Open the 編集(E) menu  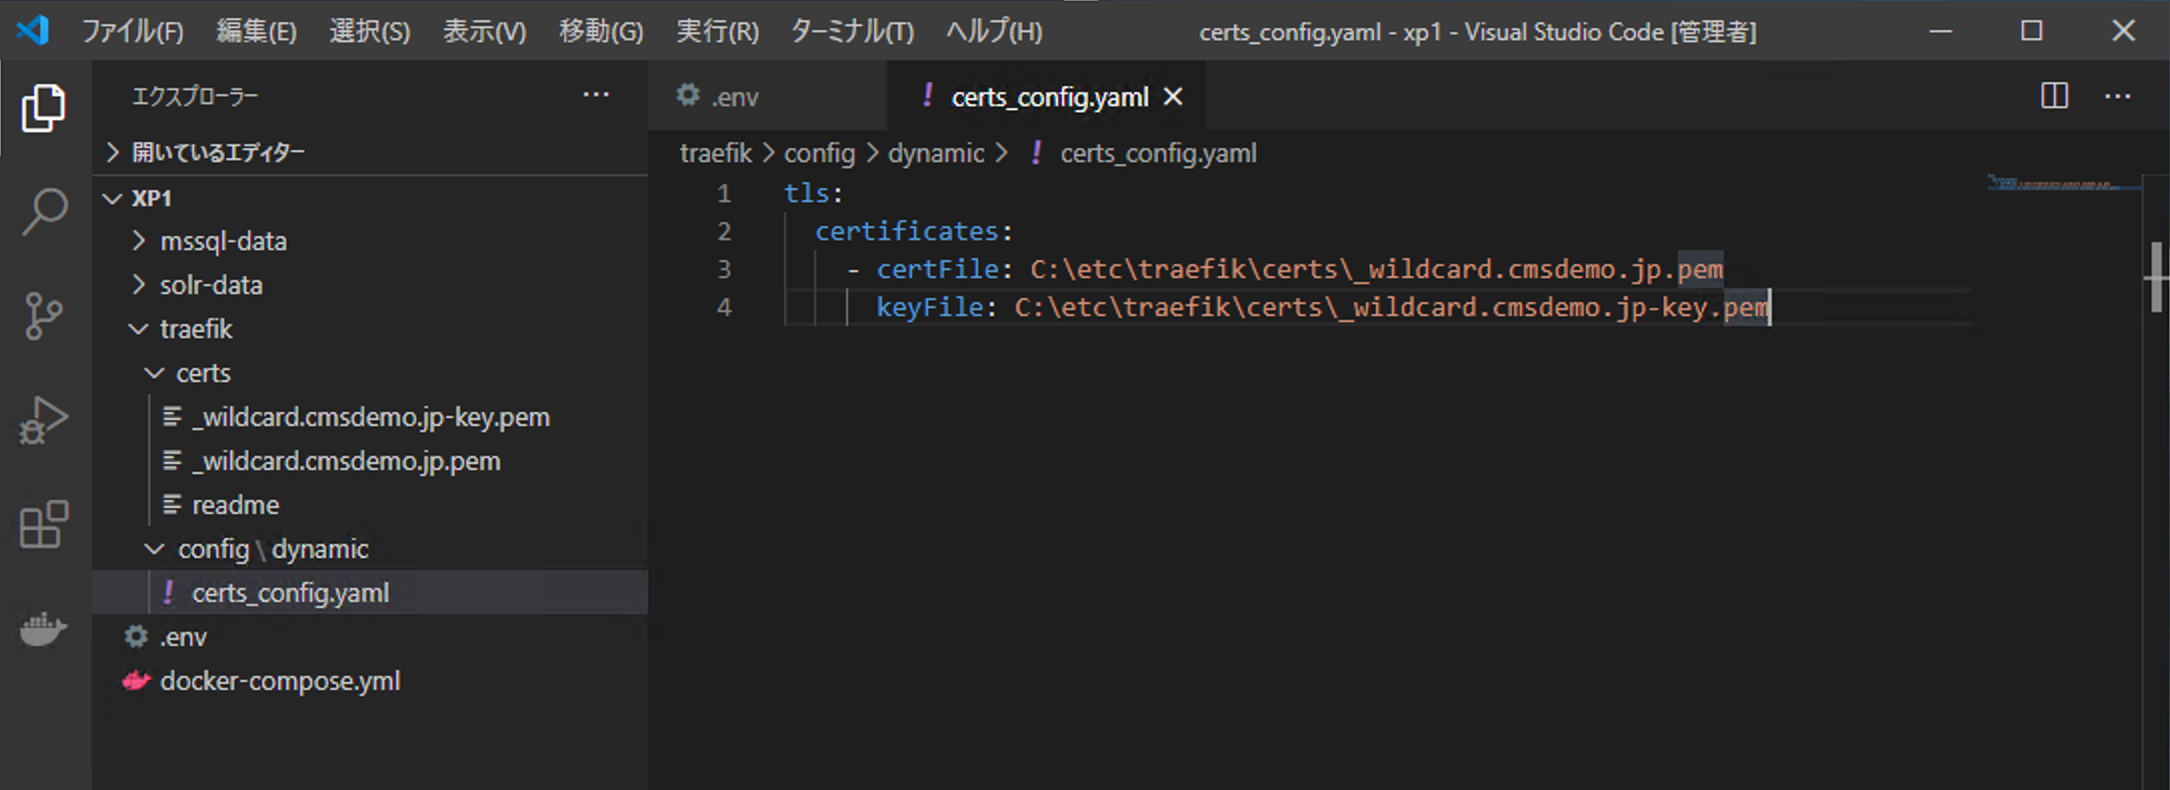[256, 31]
